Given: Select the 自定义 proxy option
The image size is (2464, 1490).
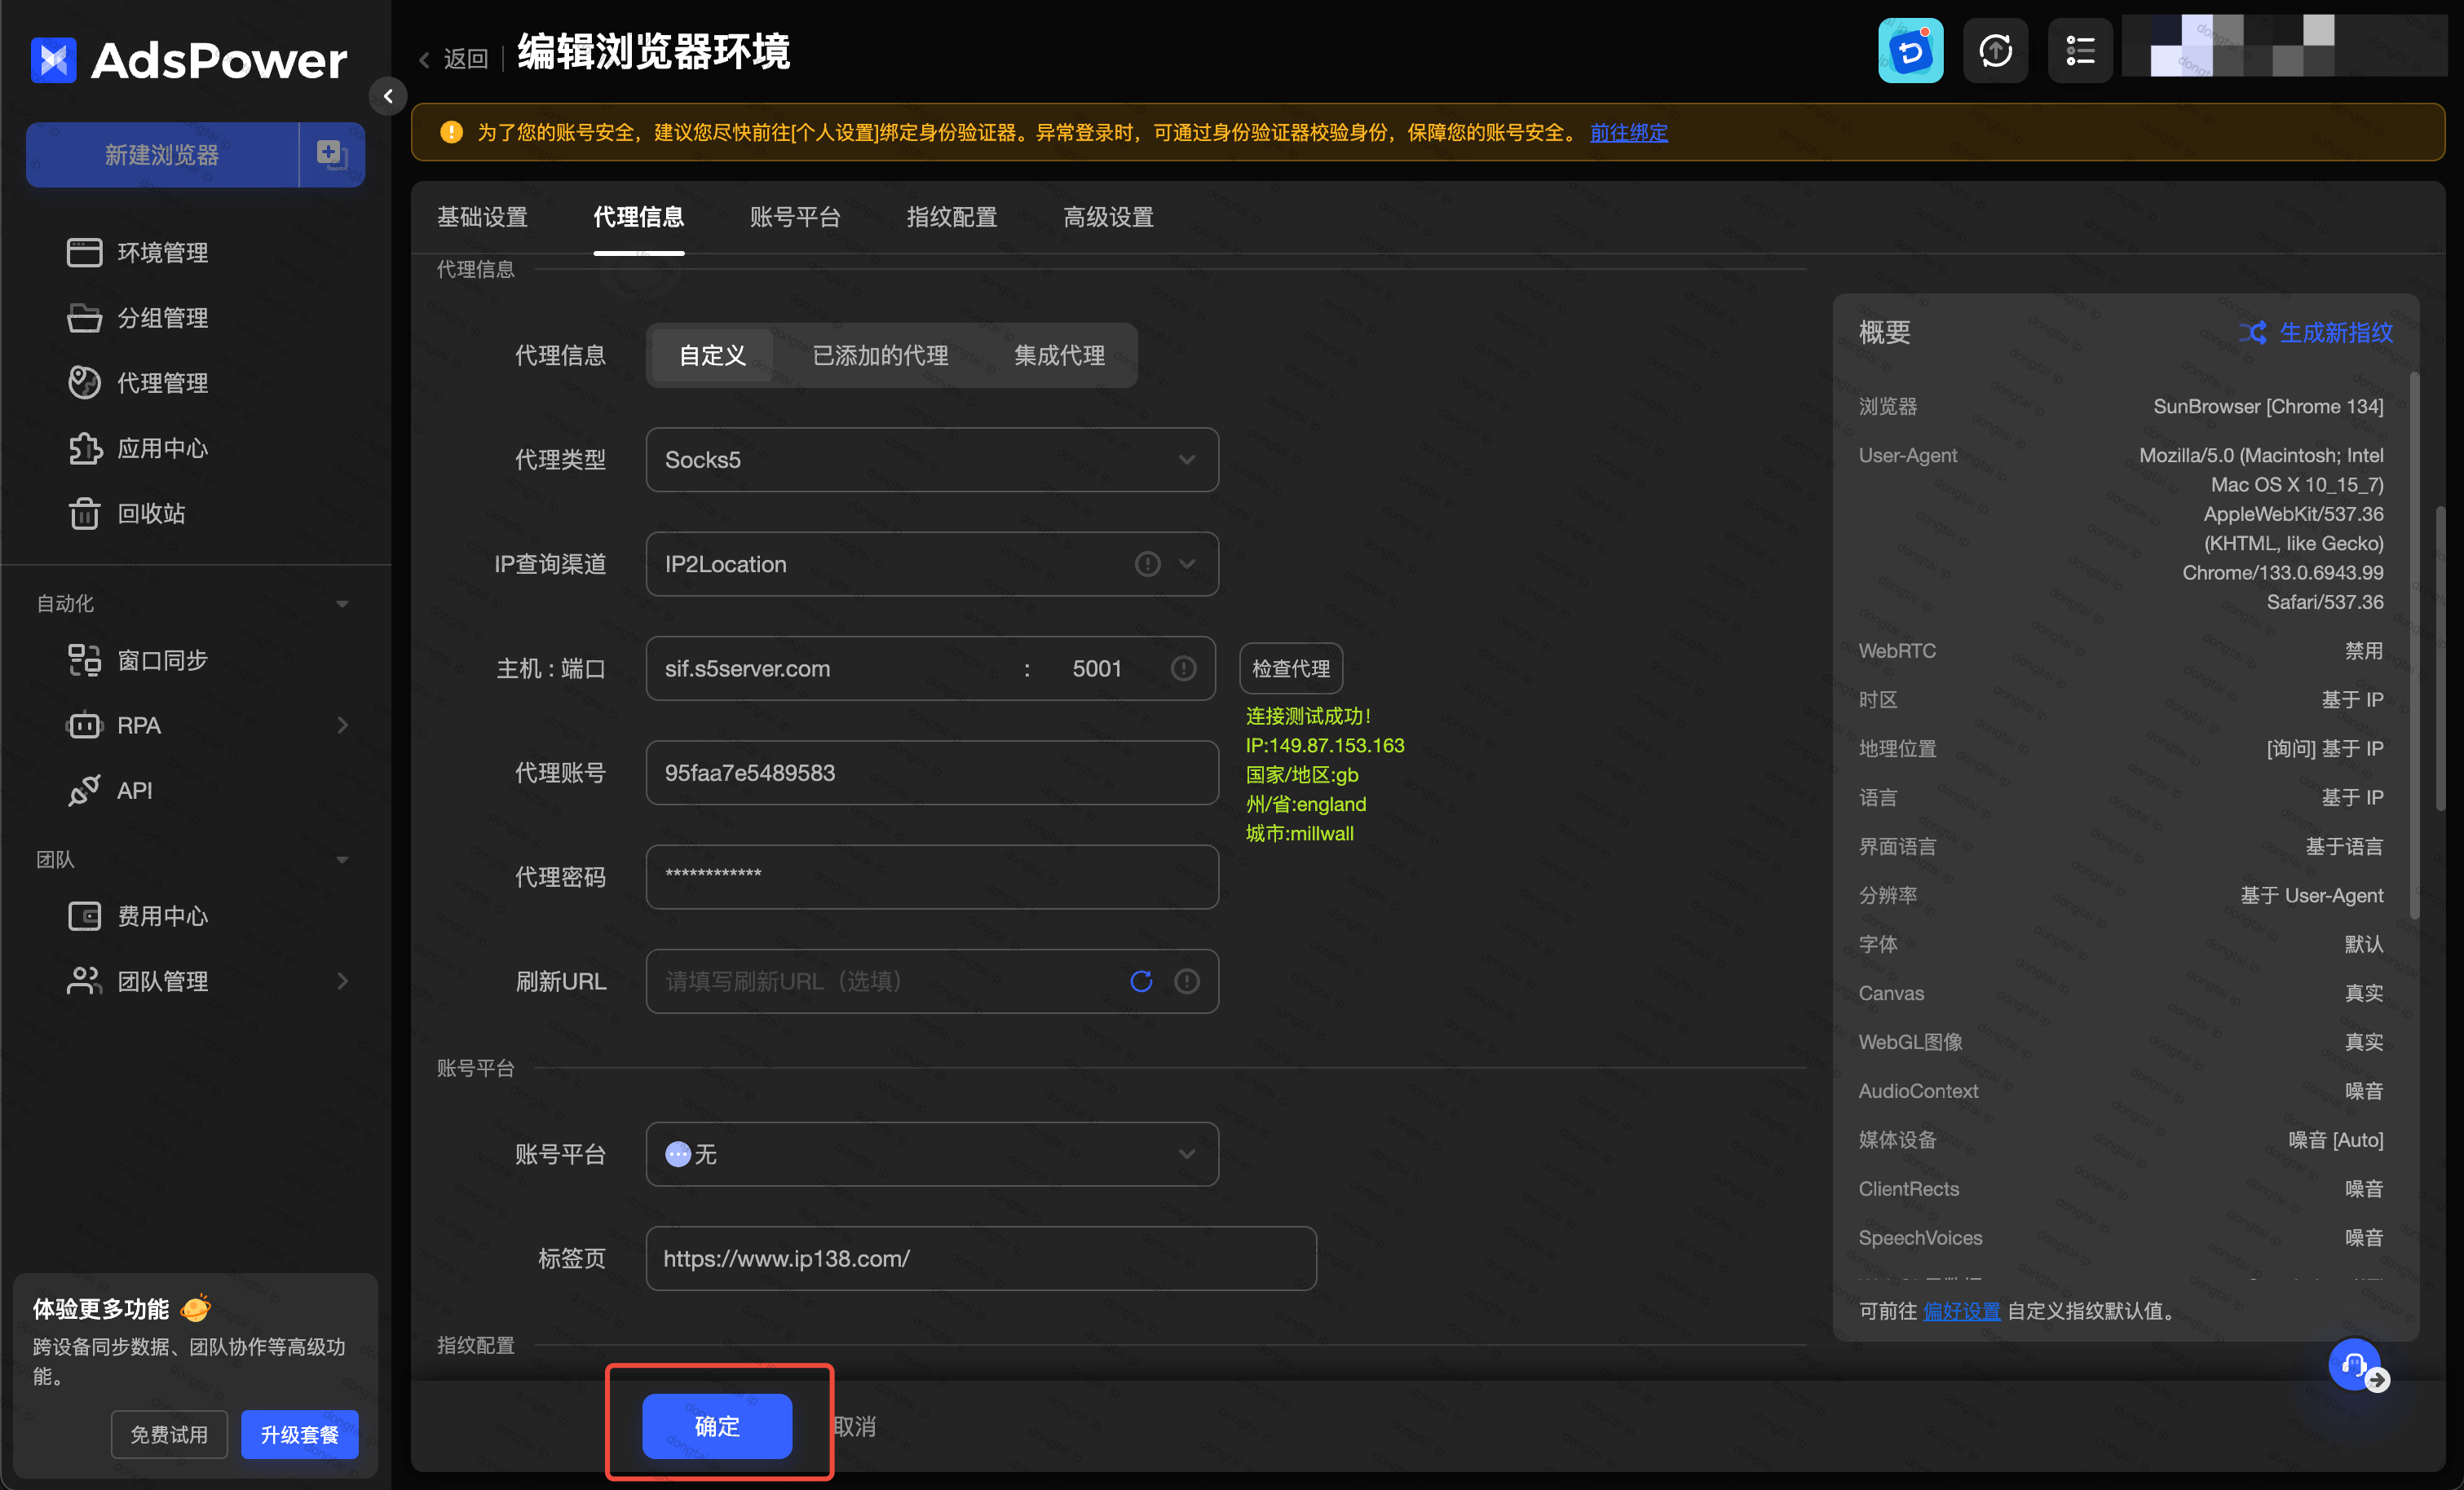Looking at the screenshot, I should click(712, 355).
